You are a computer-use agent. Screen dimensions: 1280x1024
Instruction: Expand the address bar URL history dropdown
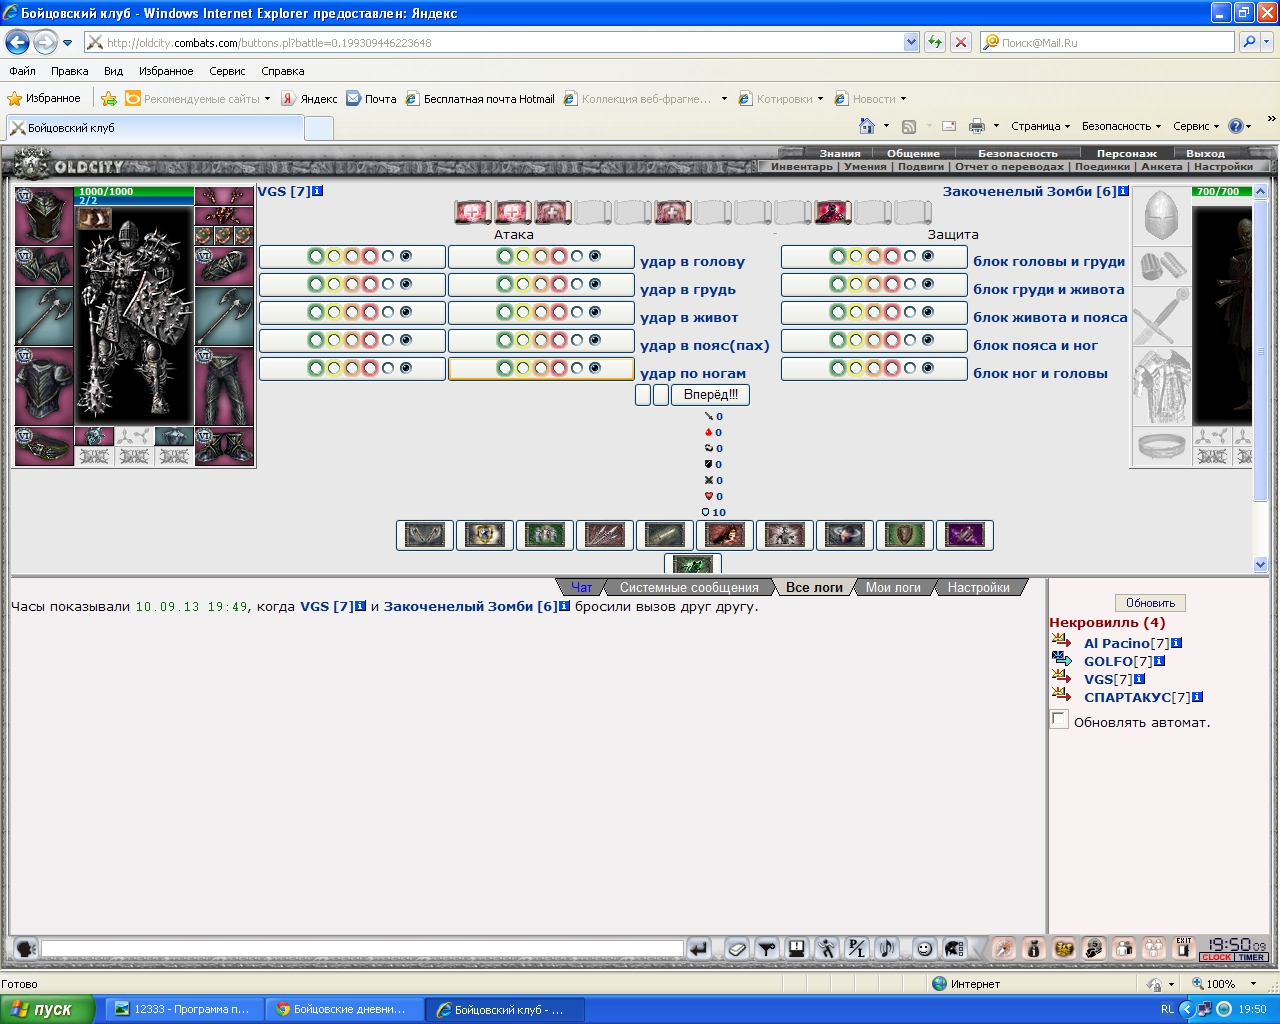click(x=911, y=42)
